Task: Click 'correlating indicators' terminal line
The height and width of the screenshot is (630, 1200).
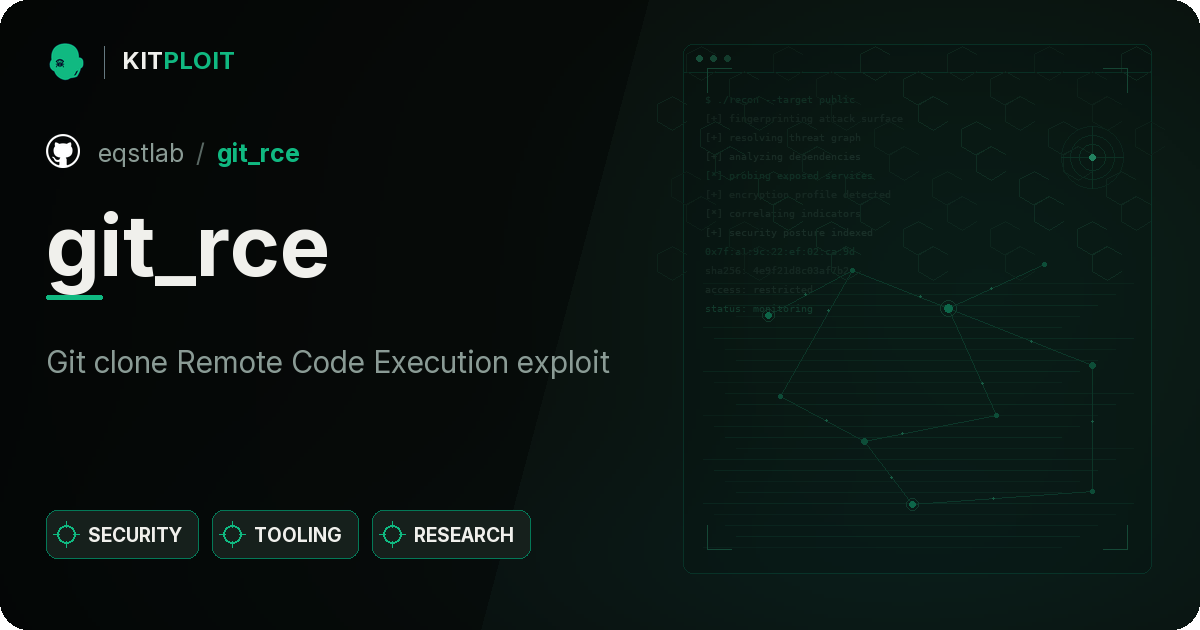Action: [782, 214]
